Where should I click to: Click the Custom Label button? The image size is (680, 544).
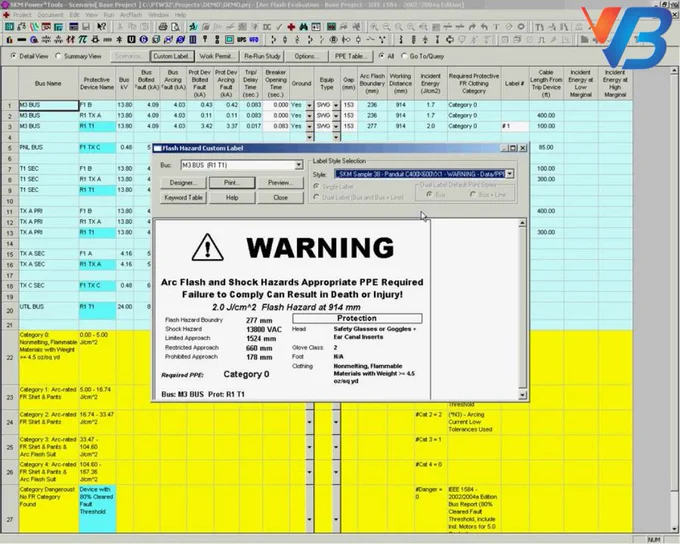pyautogui.click(x=171, y=56)
